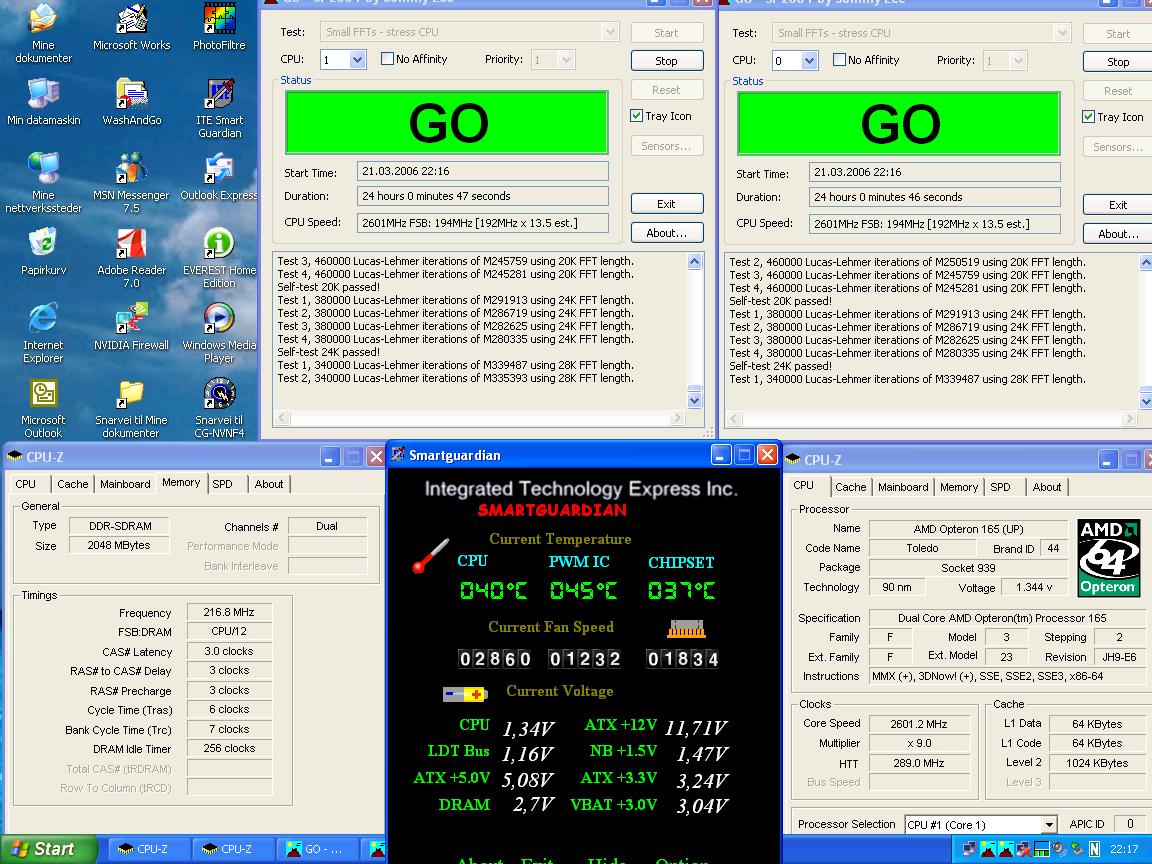The height and width of the screenshot is (864, 1152).
Task: Select Cache tab in right CPU-Z
Action: (x=851, y=487)
